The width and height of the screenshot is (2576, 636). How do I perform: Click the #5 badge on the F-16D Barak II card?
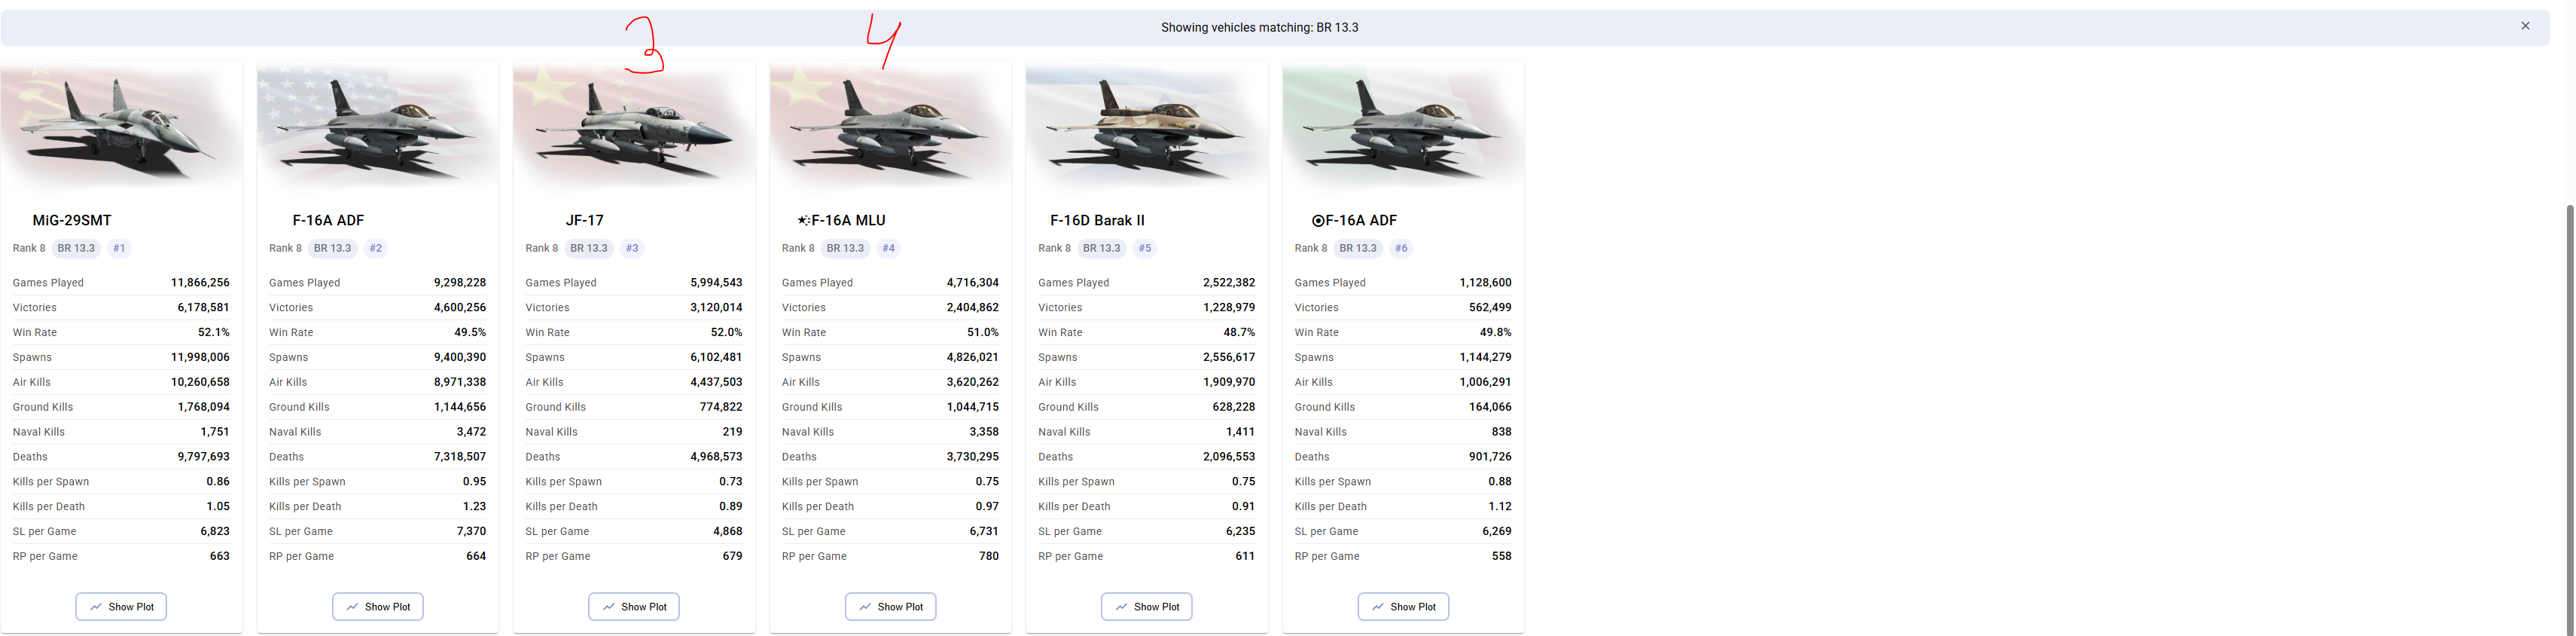[1145, 248]
